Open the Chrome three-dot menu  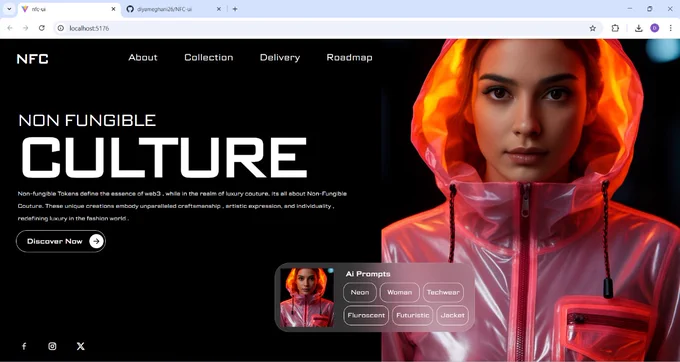[x=670, y=28]
